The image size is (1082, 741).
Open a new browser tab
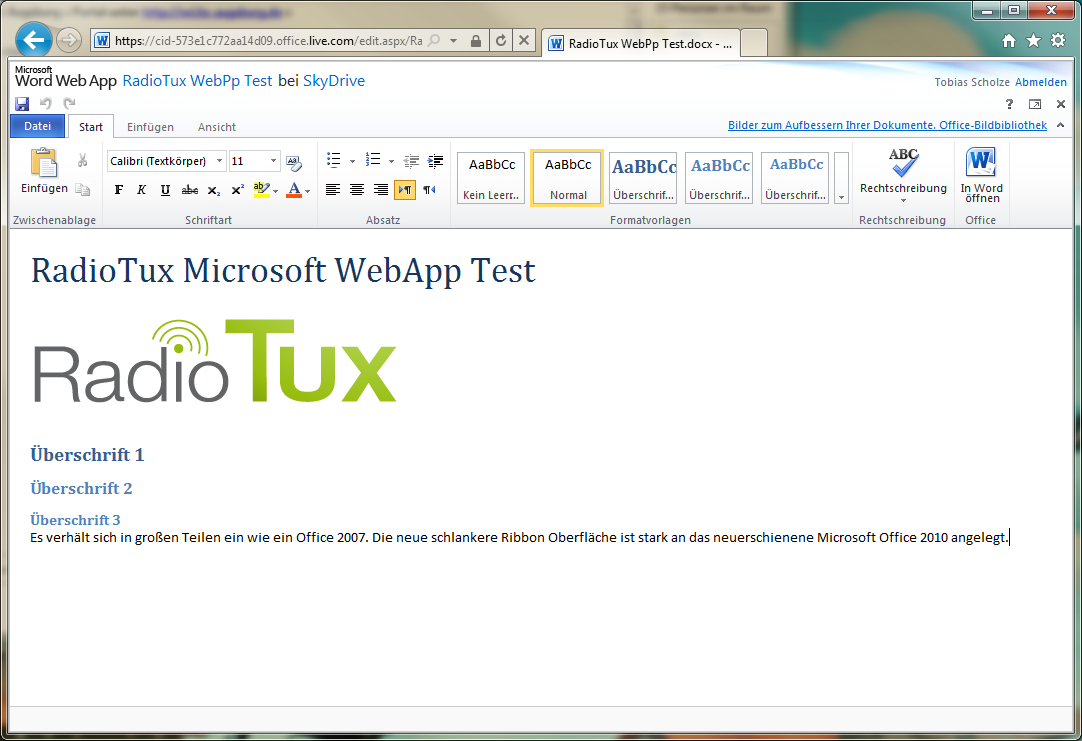pos(754,43)
